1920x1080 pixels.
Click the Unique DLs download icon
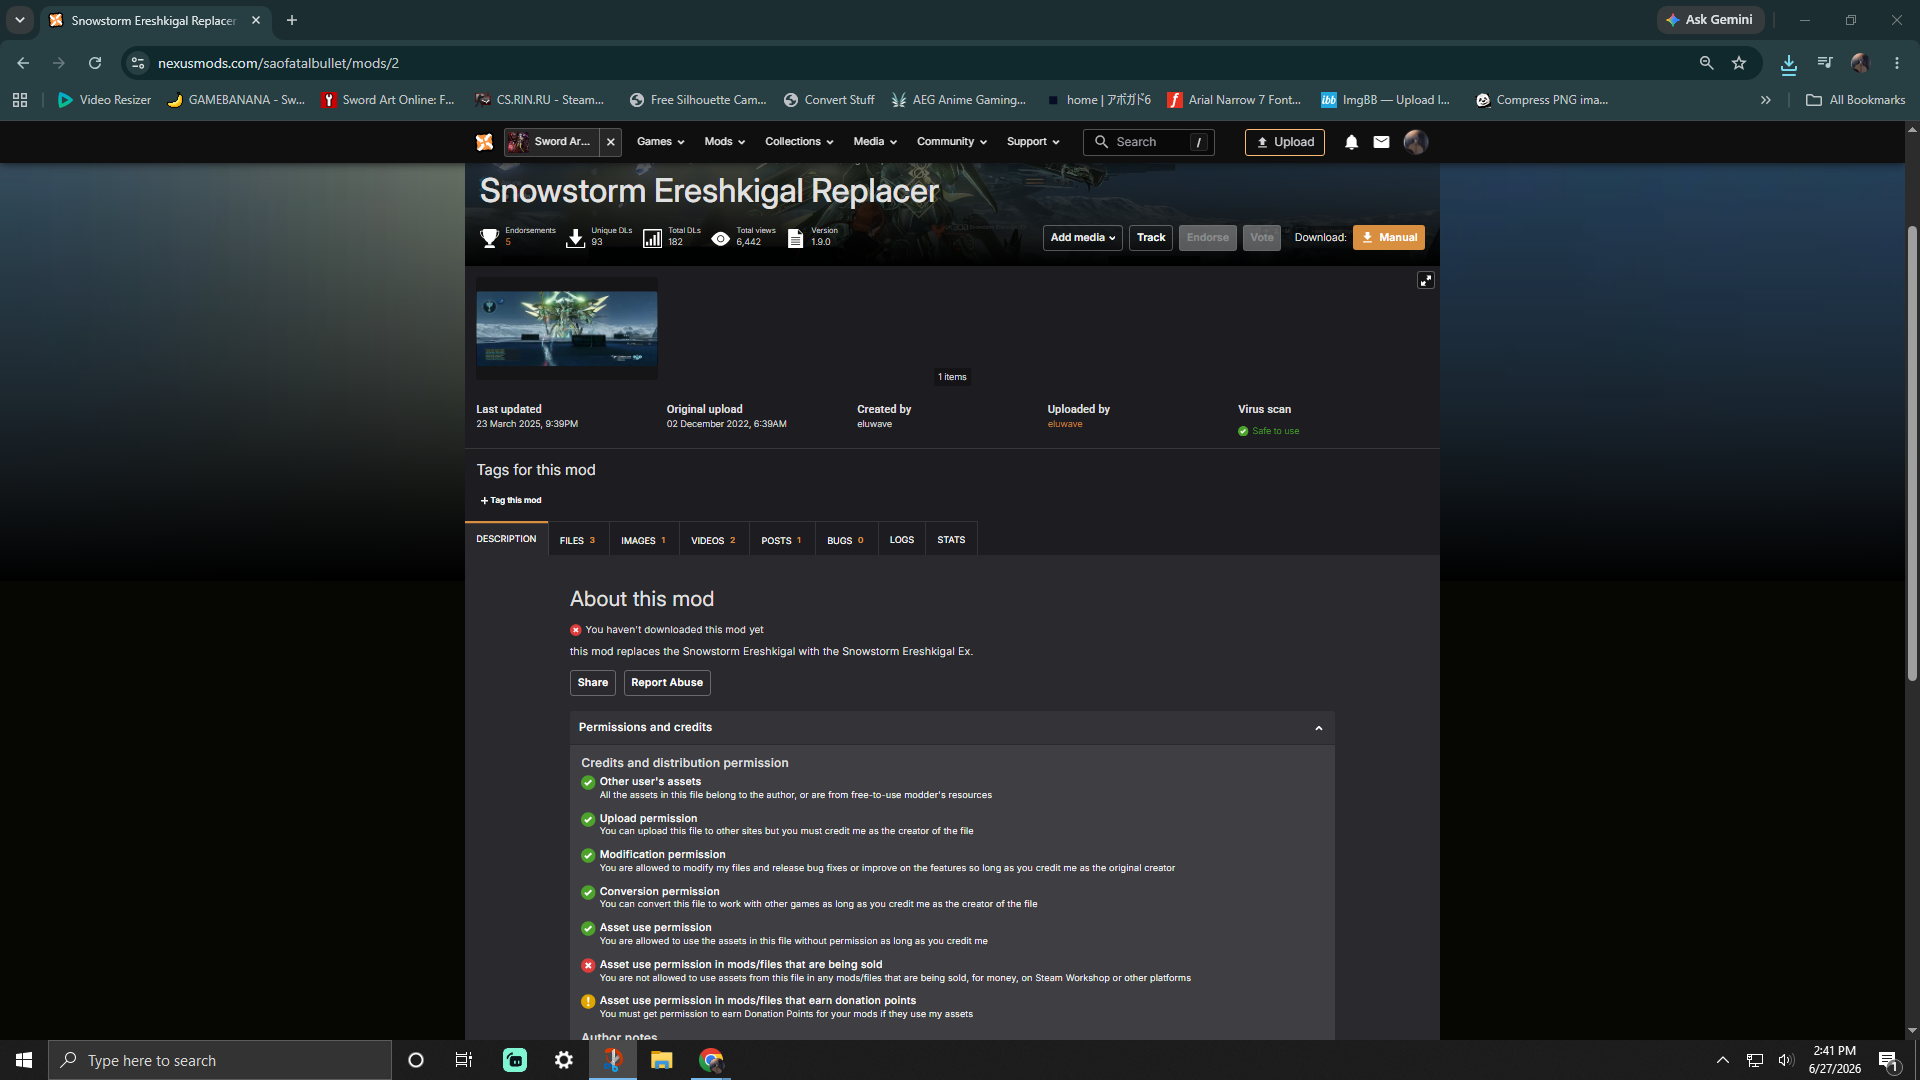tap(575, 238)
